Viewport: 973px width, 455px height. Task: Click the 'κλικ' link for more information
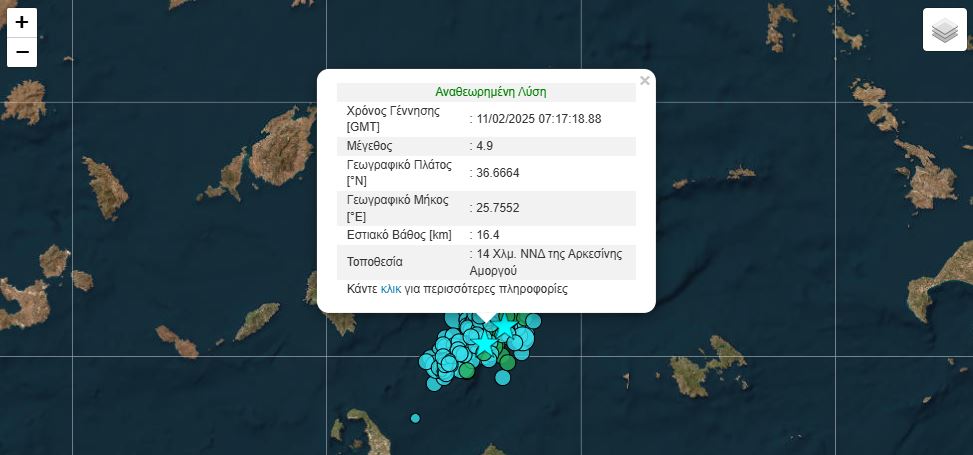pos(391,289)
